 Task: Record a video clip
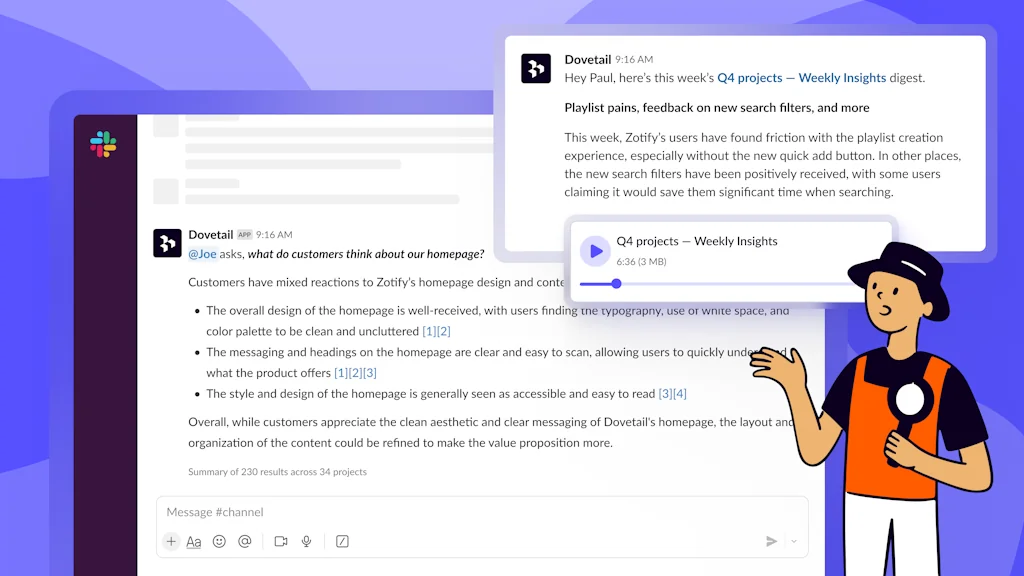(x=281, y=541)
